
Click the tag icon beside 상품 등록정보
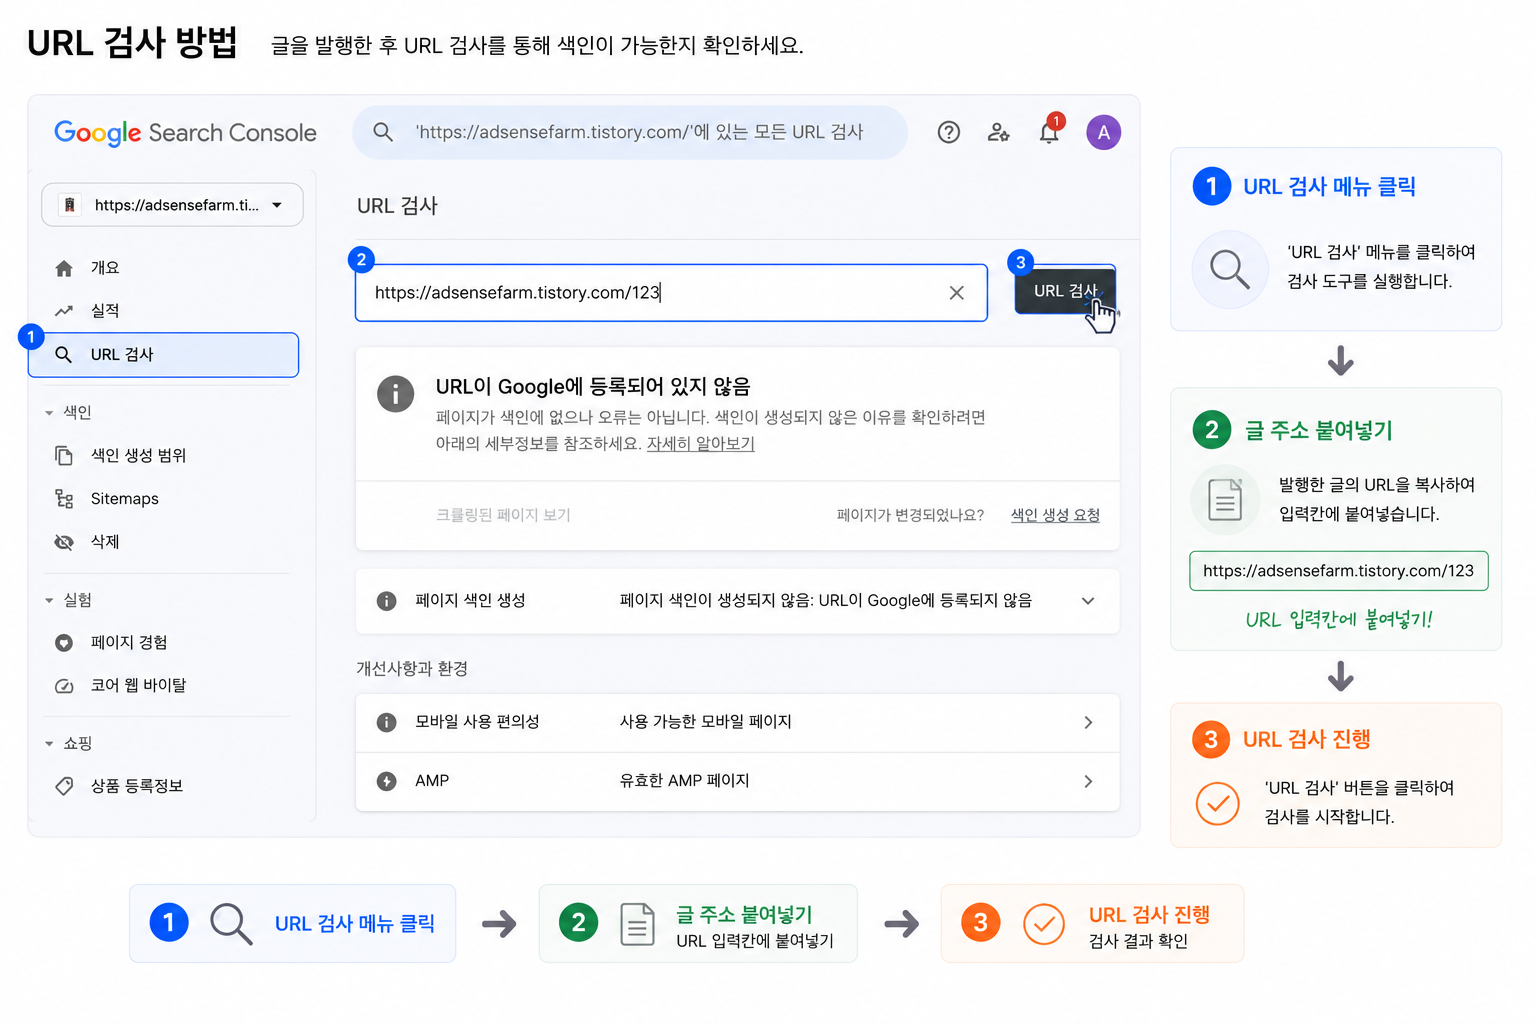coord(64,786)
